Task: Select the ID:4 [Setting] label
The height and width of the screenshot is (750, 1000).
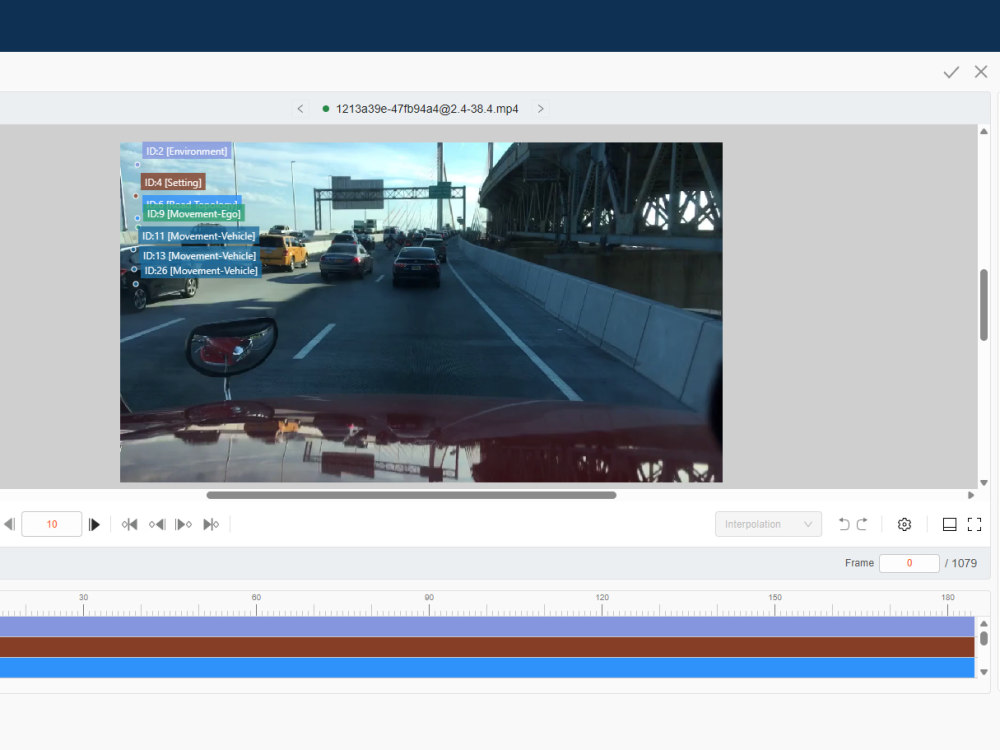Action: [173, 182]
